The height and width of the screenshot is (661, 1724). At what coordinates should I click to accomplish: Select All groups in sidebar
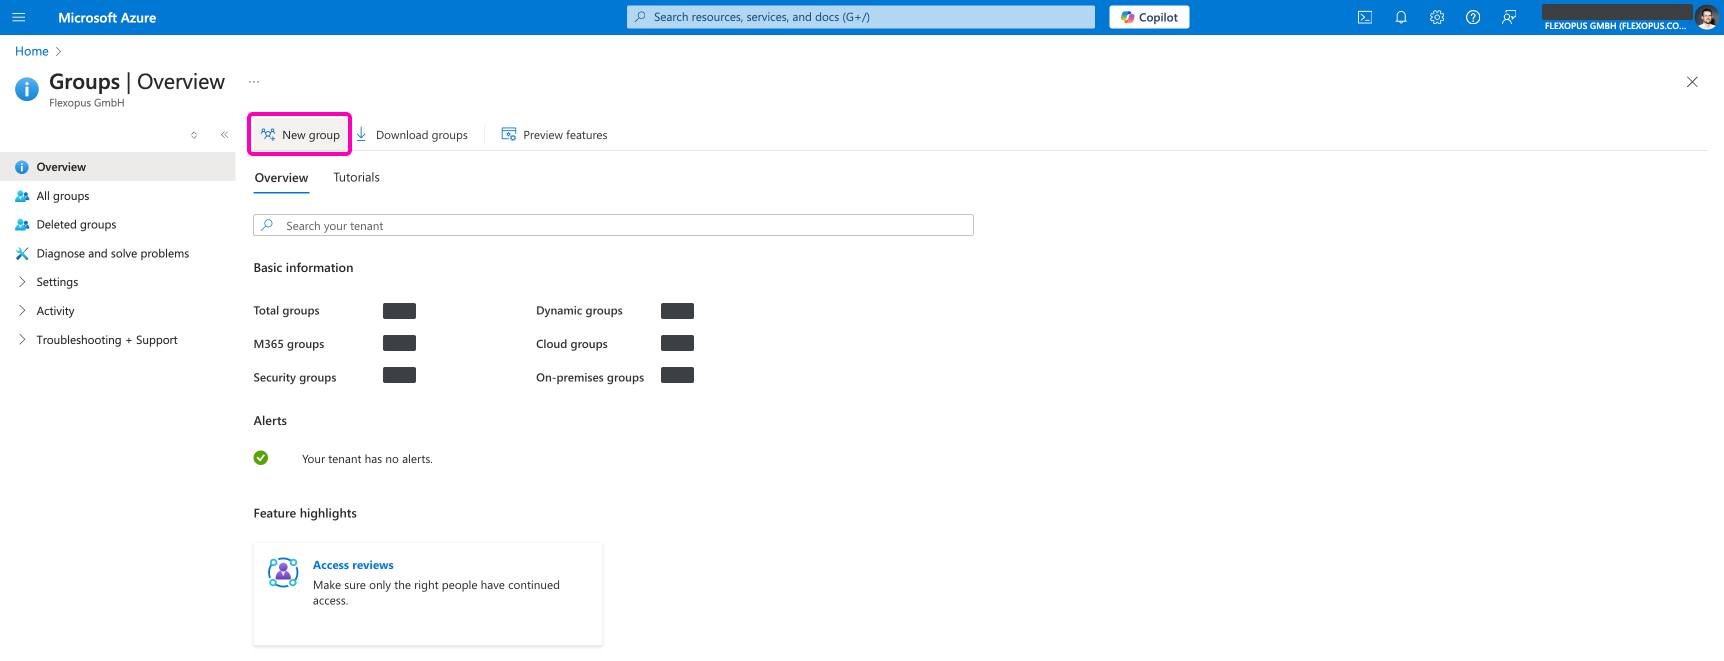(x=63, y=196)
